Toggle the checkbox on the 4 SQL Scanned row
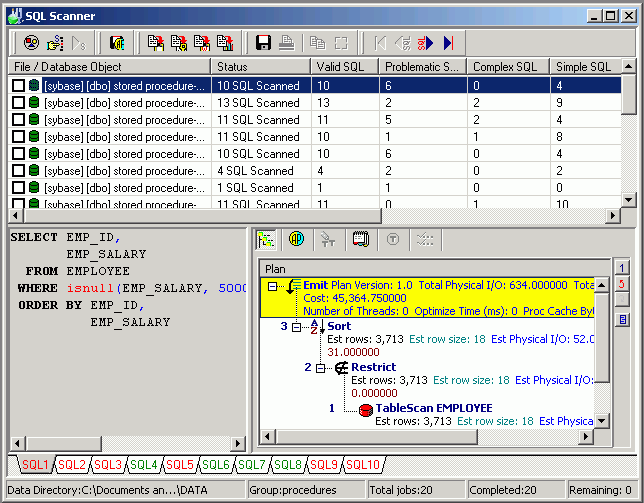The image size is (644, 503). (x=18, y=171)
